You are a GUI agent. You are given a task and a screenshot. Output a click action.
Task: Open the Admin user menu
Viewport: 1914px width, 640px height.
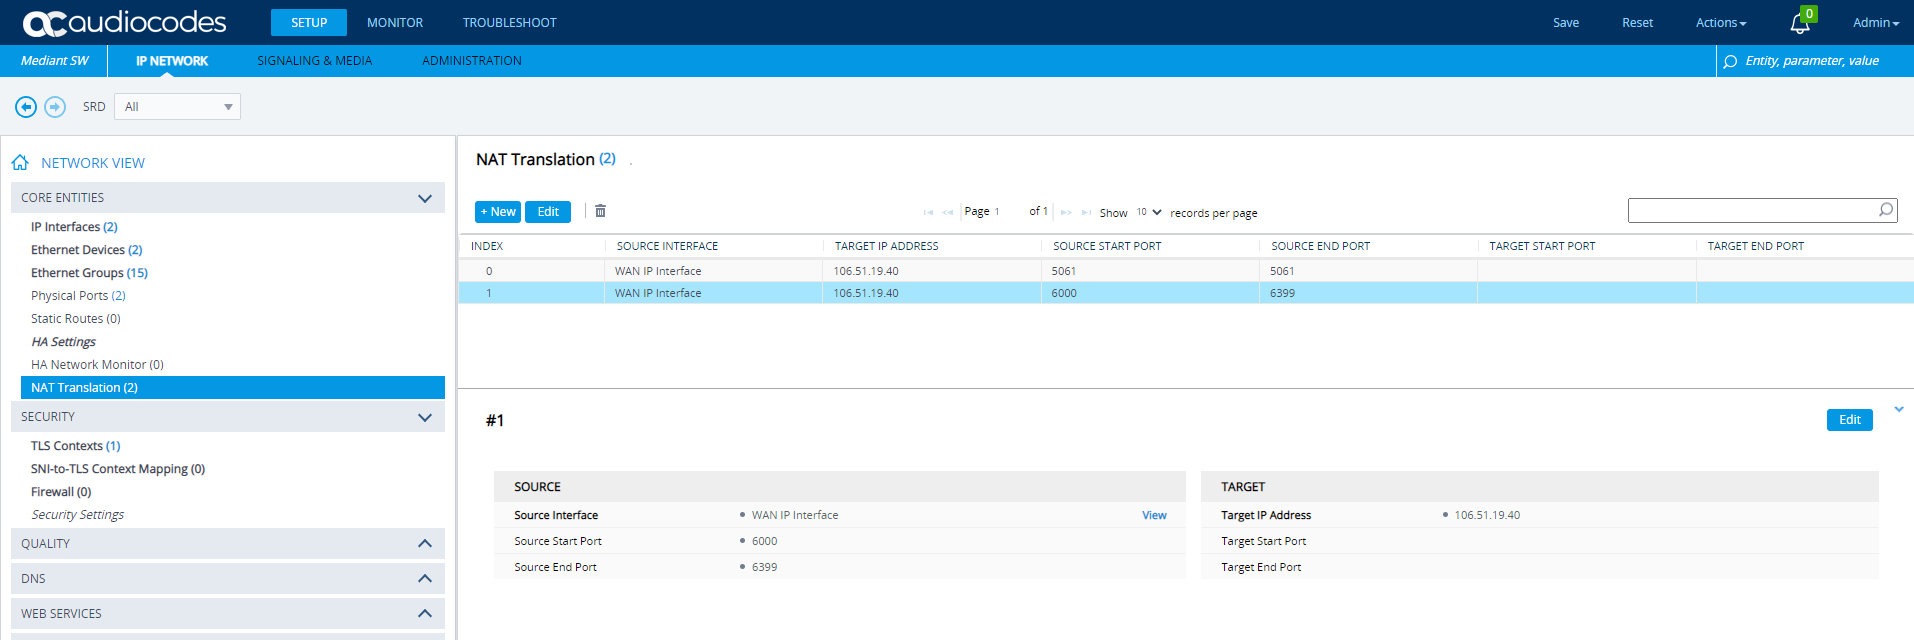1876,23
